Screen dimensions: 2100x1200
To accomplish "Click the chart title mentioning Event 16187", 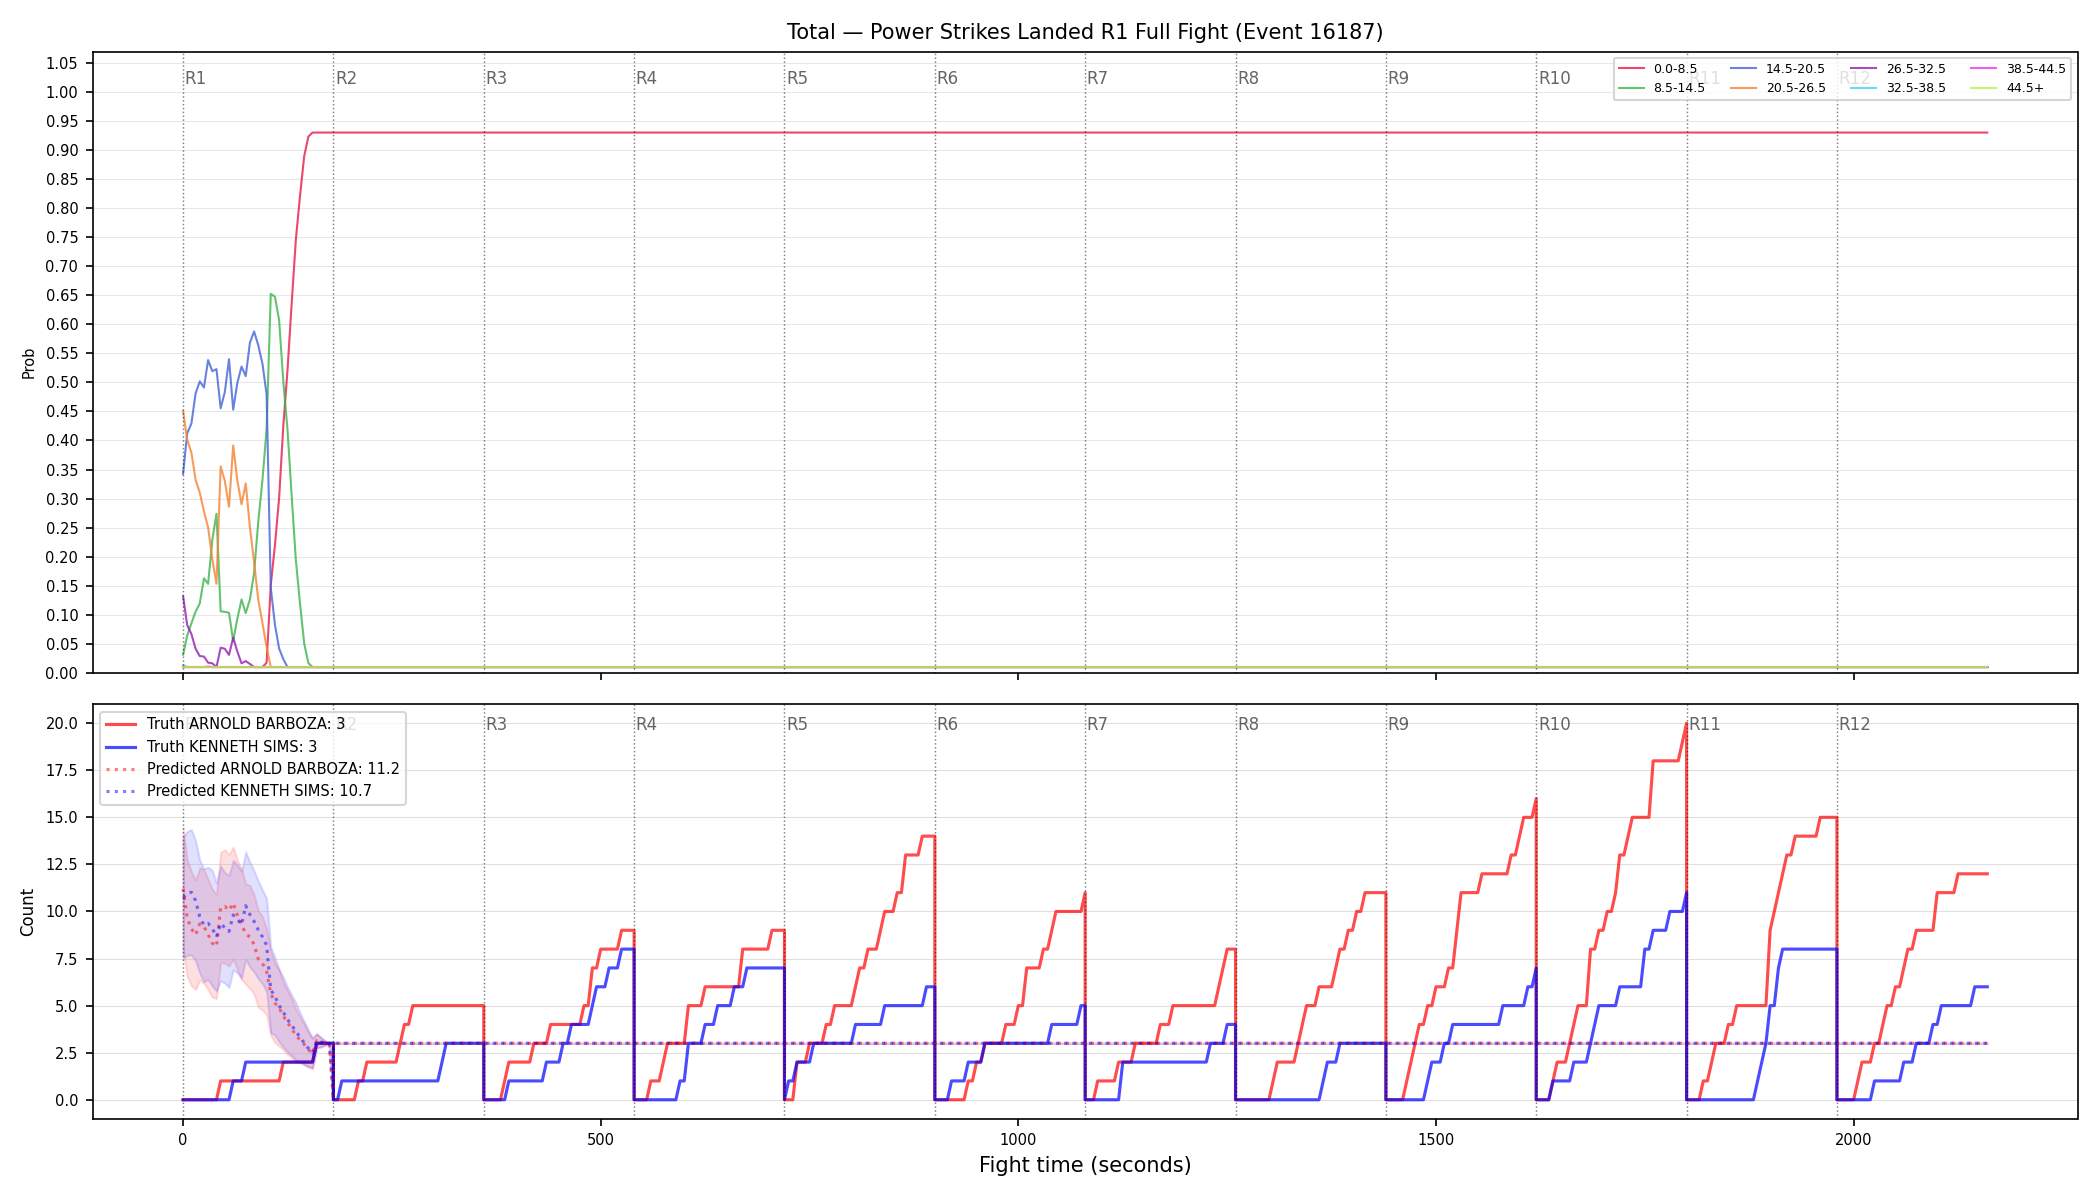I will tap(1085, 32).
